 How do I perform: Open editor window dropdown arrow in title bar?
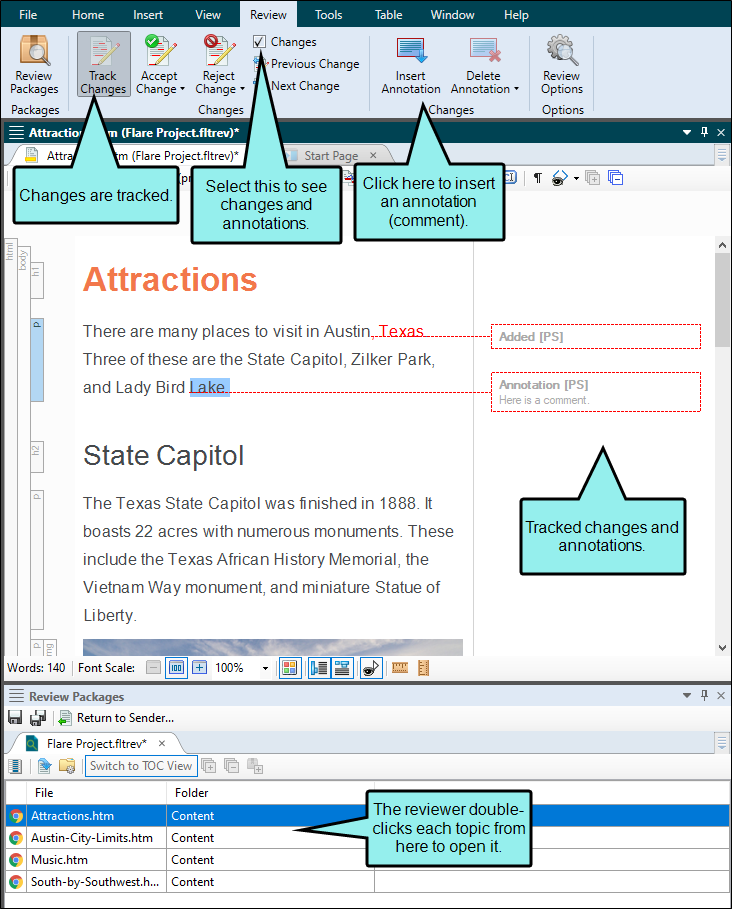point(687,133)
